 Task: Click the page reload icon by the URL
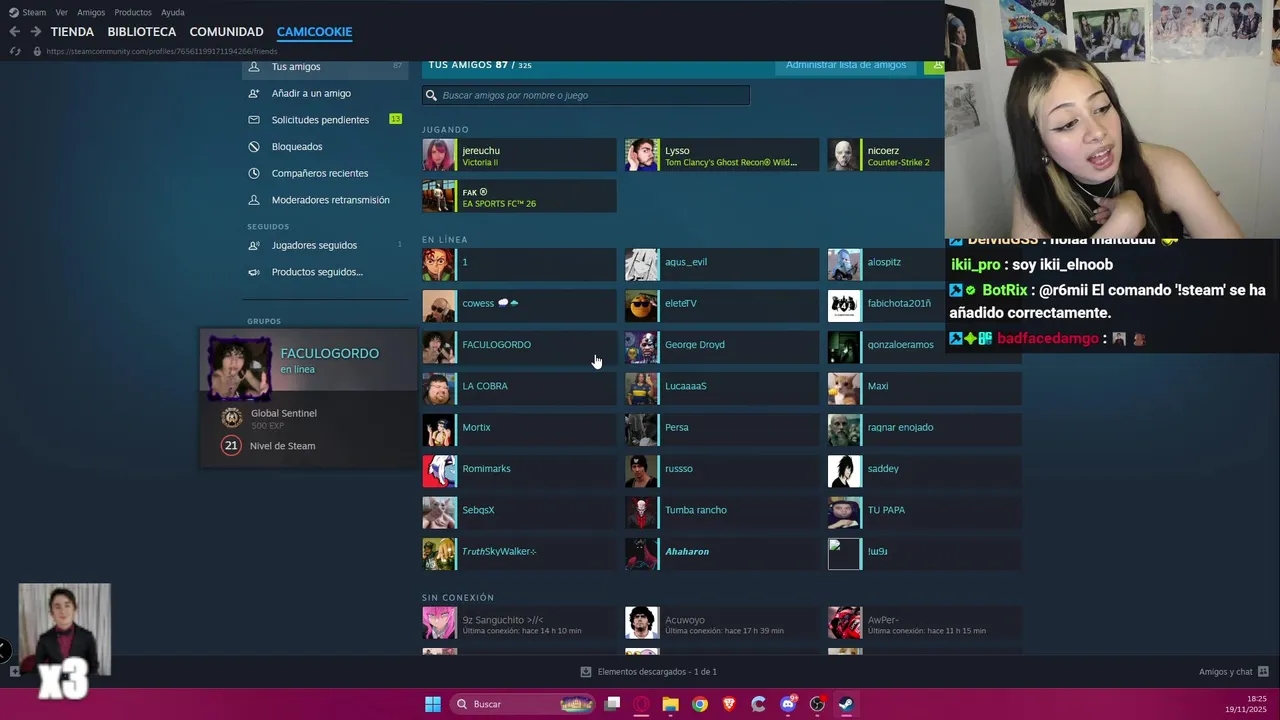[x=14, y=51]
